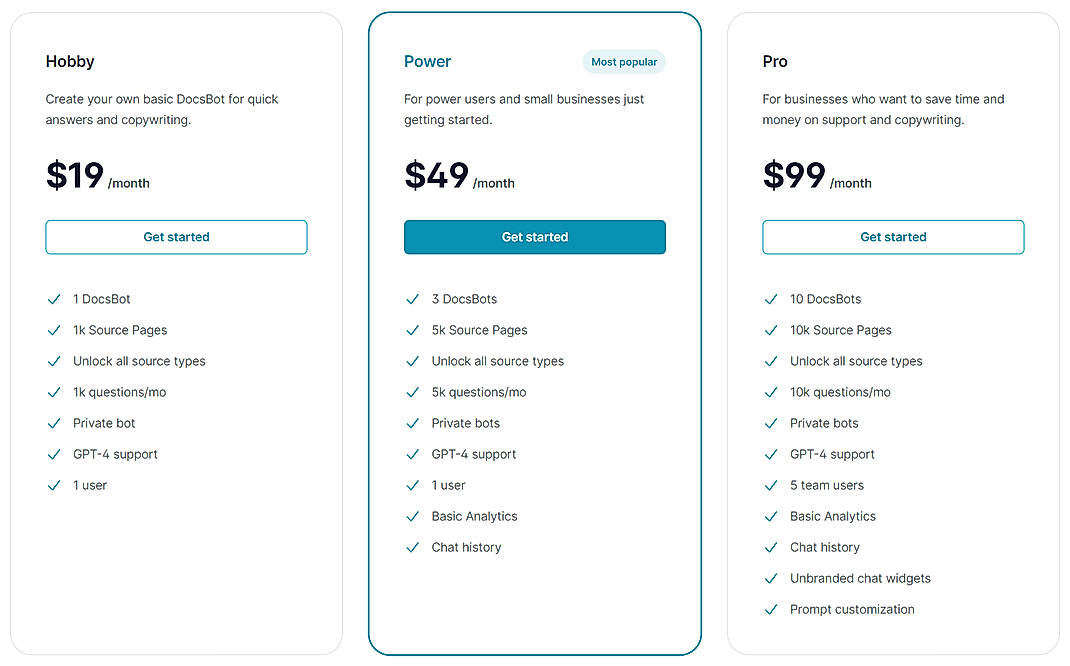Click the checkmark beside "Private bots" in Power plan
The height and width of the screenshot is (666, 1070).
[412, 423]
